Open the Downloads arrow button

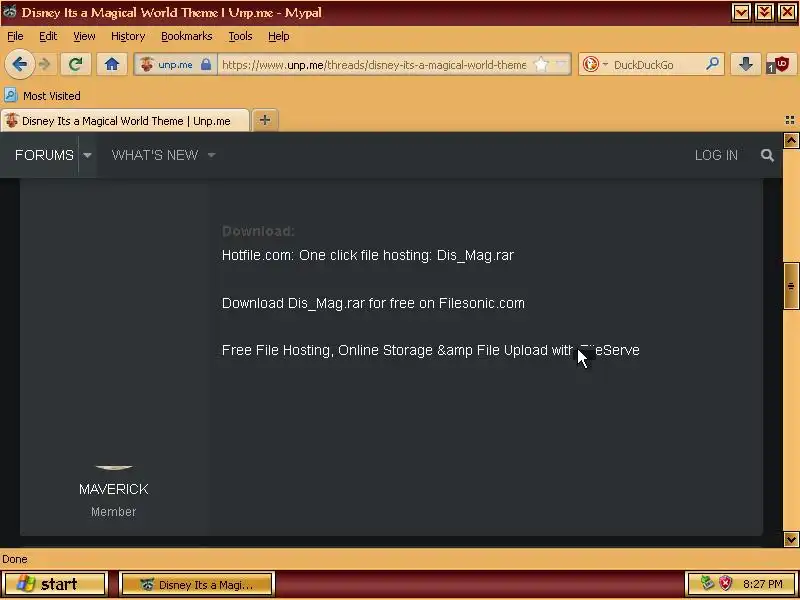(745, 64)
